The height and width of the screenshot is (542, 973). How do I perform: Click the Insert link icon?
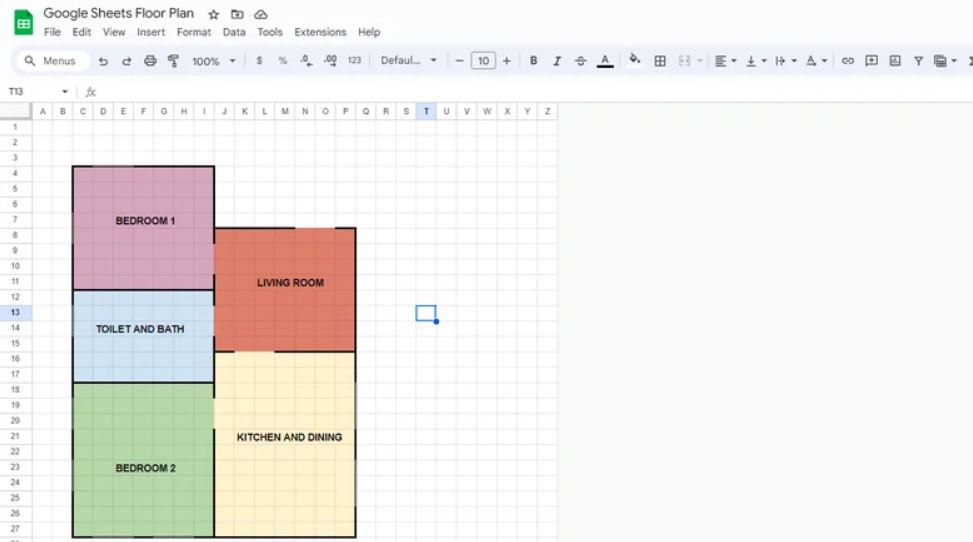[848, 61]
